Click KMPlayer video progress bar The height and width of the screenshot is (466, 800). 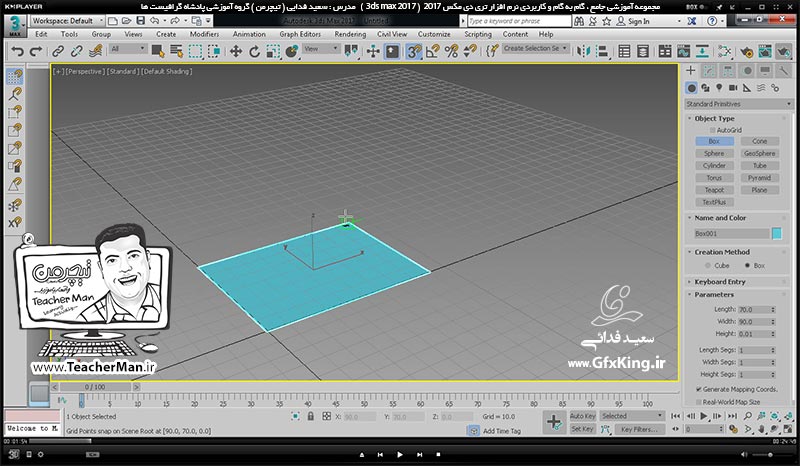[401, 441]
